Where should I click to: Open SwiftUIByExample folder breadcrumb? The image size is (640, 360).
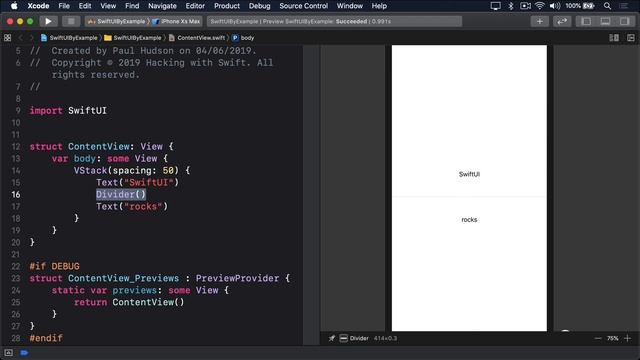133,38
